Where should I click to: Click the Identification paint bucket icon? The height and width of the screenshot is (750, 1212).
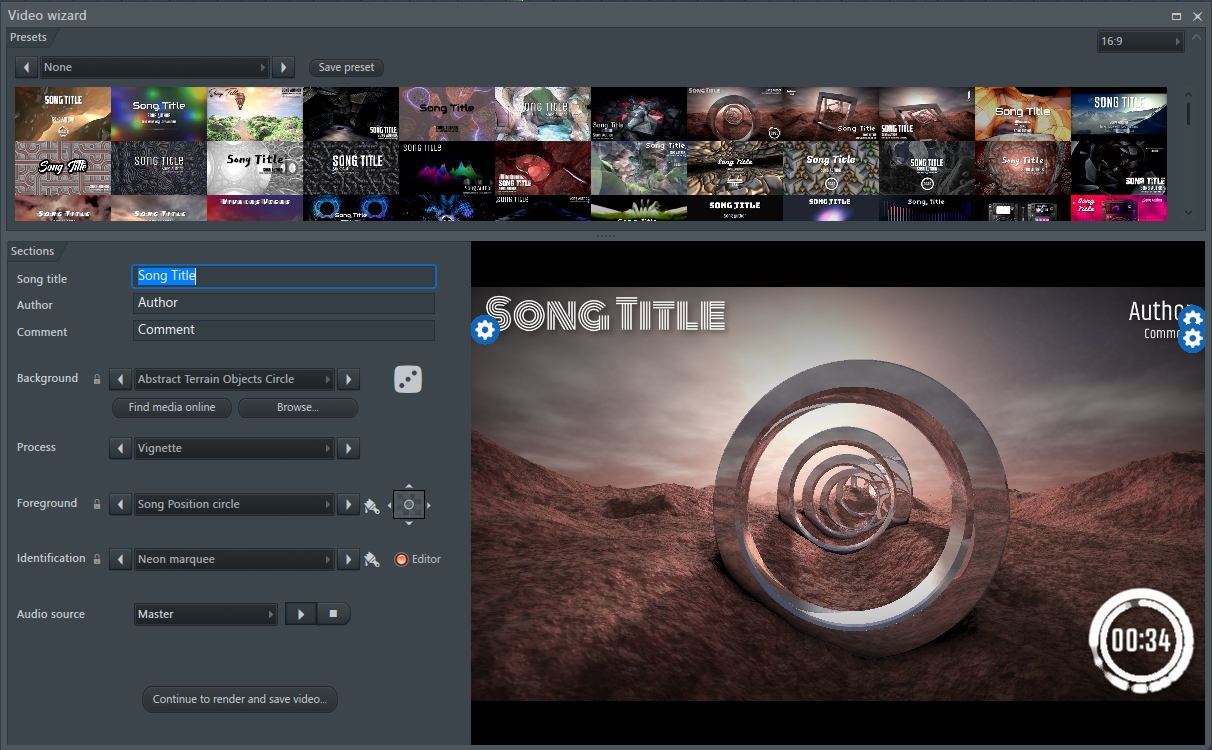(x=372, y=560)
